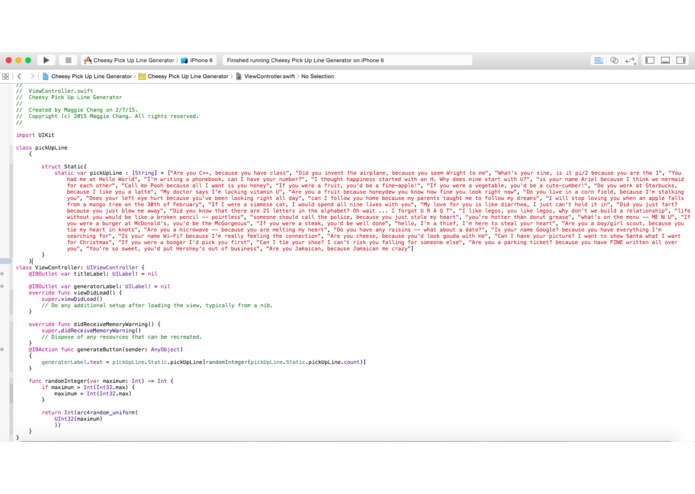Toggle the Navigator panel on the left
The width and height of the screenshot is (695, 494).
pos(650,60)
